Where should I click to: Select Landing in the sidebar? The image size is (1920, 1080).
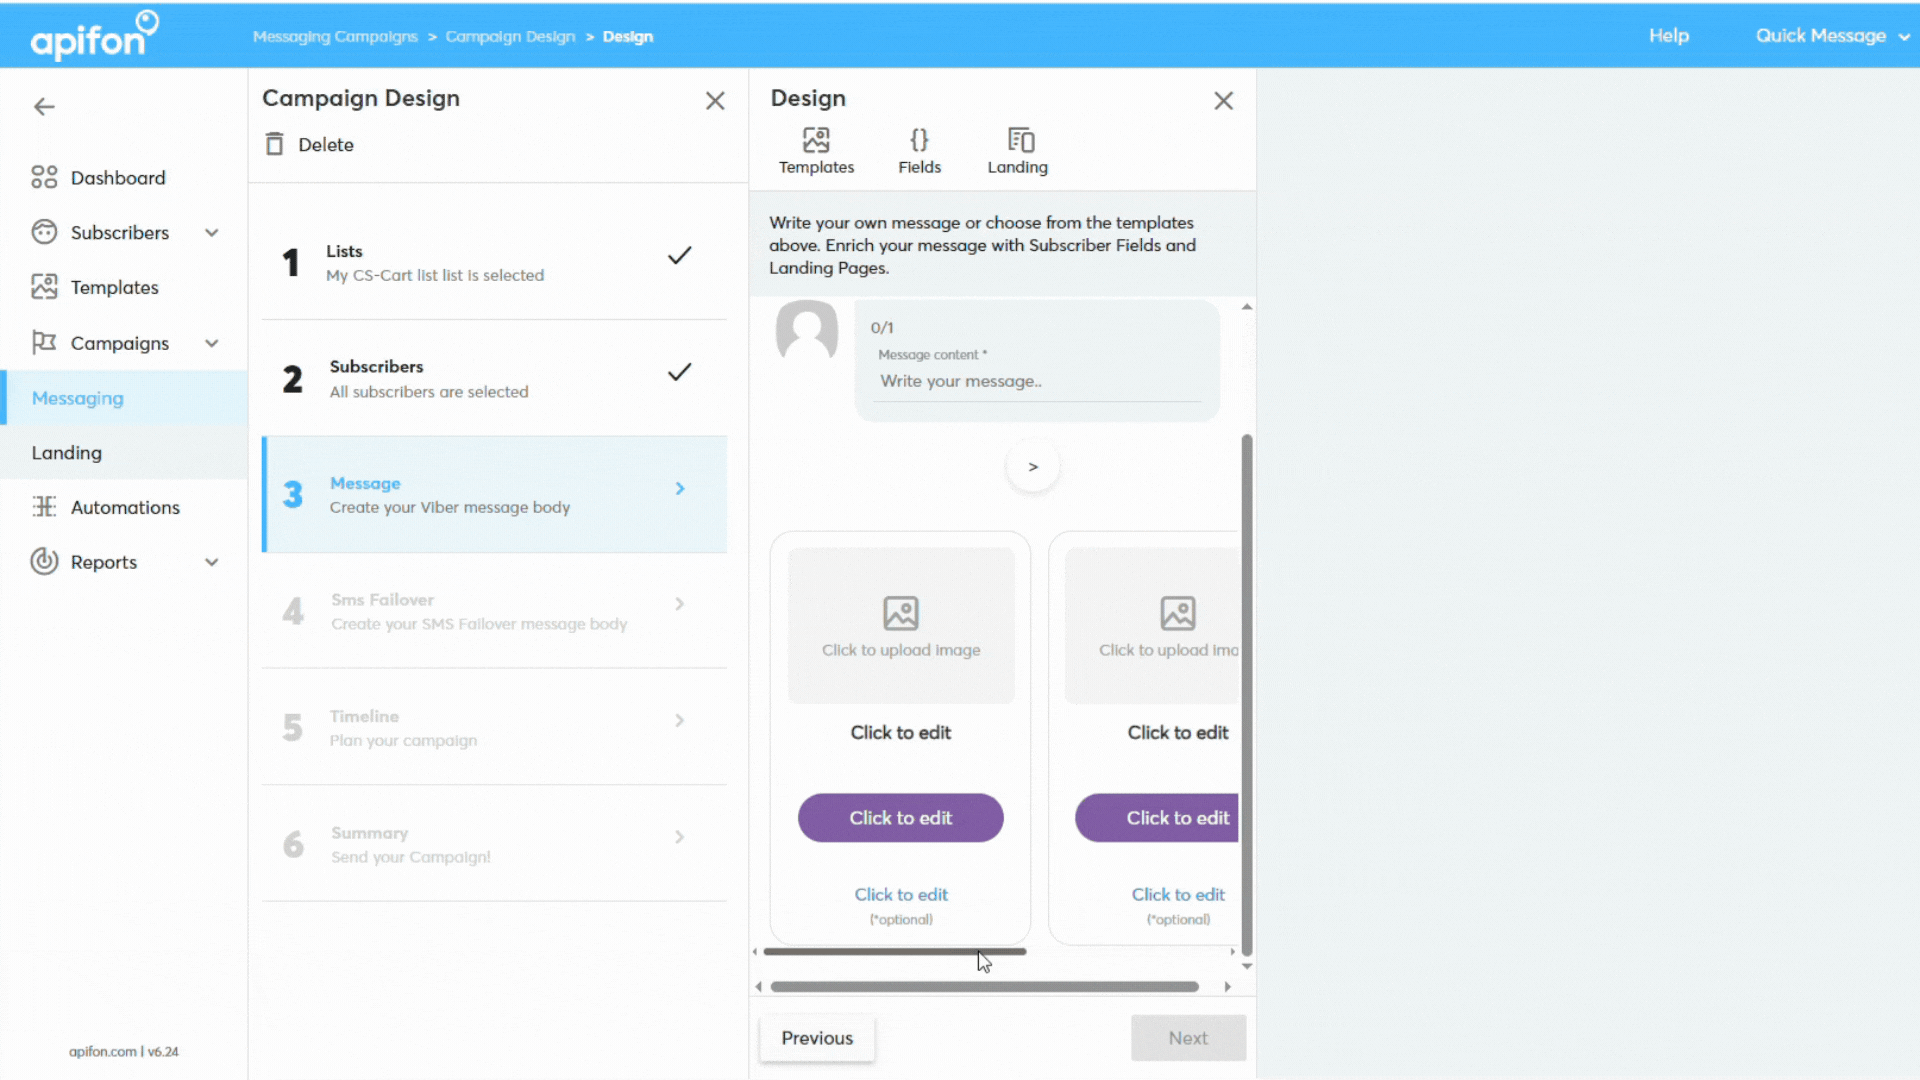(67, 453)
